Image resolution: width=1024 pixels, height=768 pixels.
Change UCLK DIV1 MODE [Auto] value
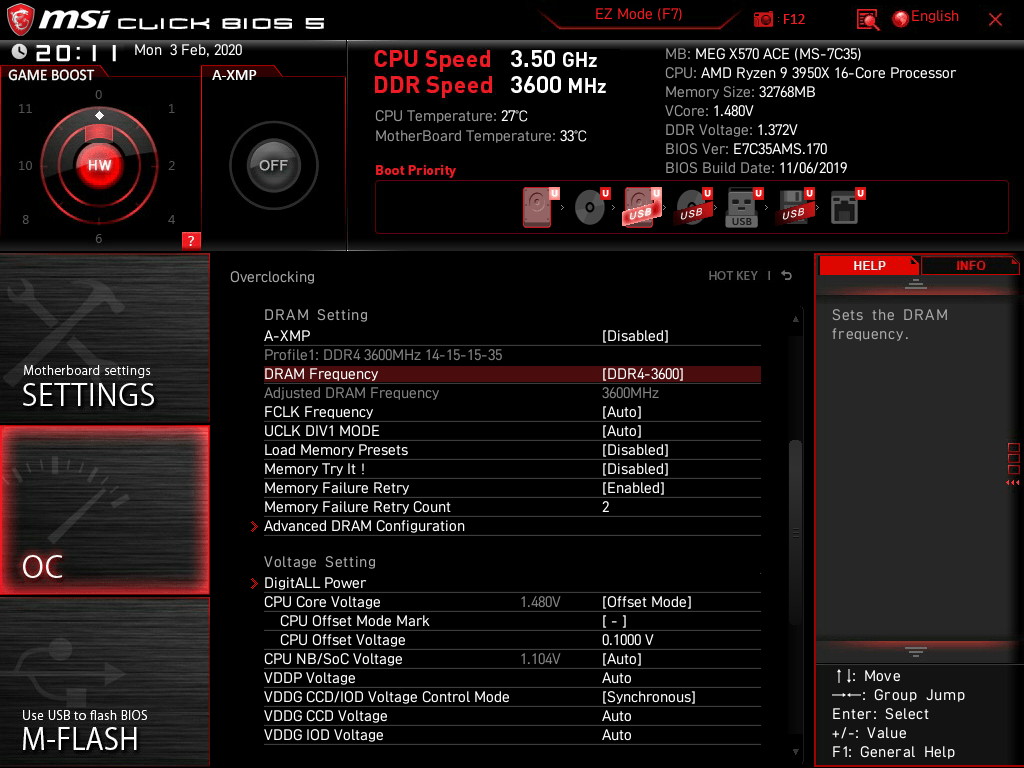tap(512, 431)
